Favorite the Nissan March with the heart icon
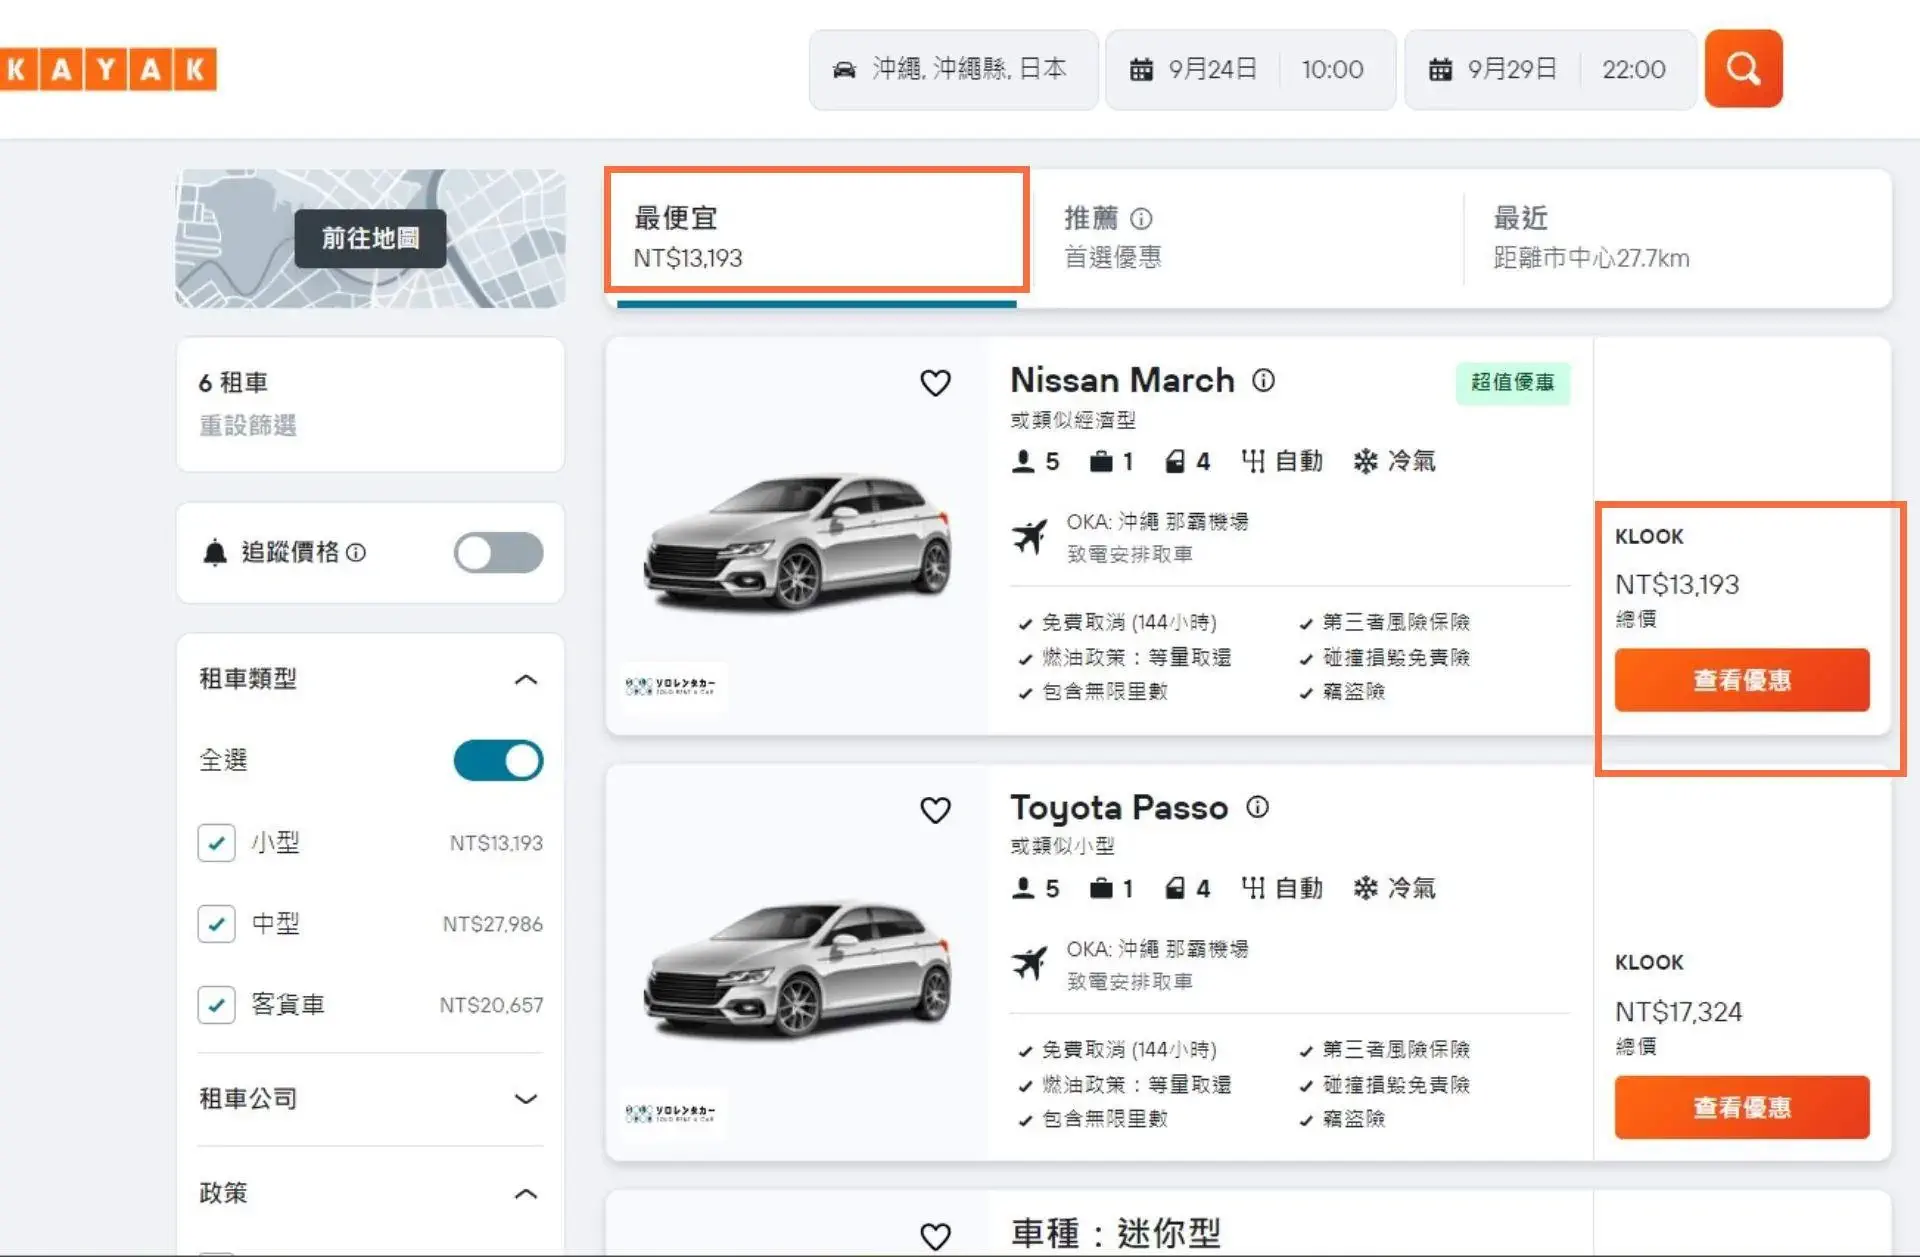The height and width of the screenshot is (1257, 1920). point(935,383)
